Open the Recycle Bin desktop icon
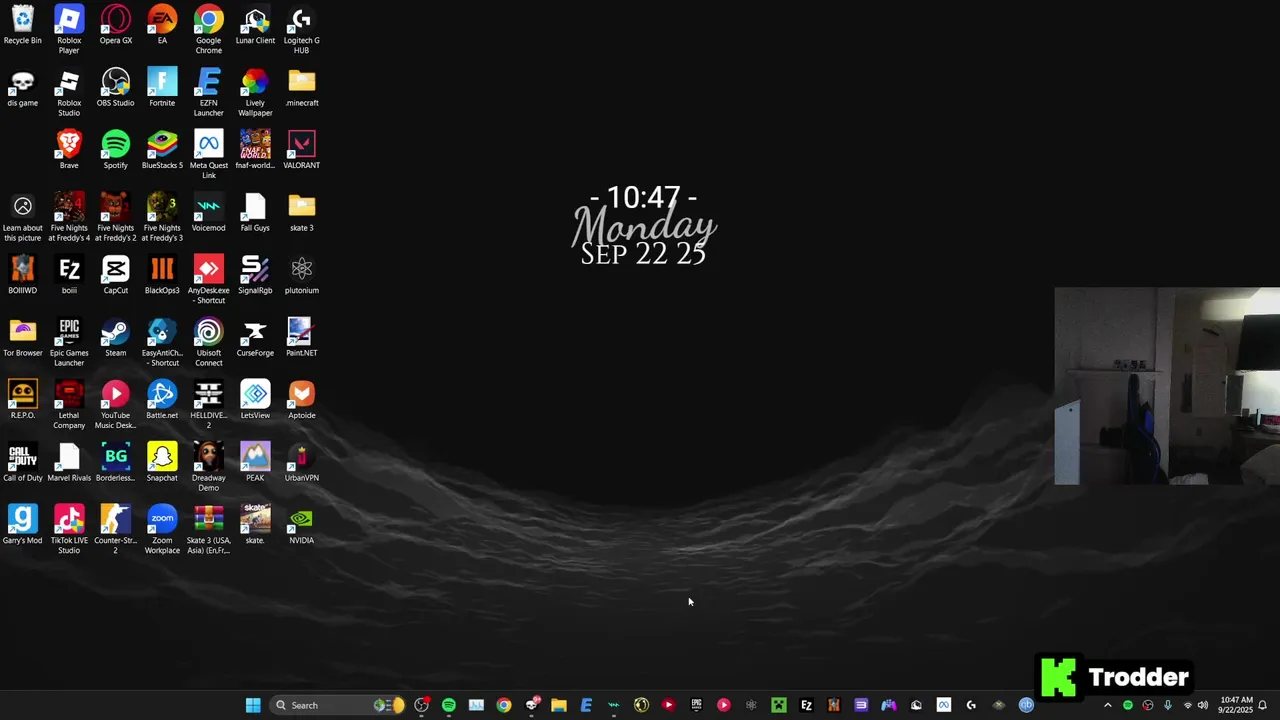The width and height of the screenshot is (1280, 720). pos(22,26)
